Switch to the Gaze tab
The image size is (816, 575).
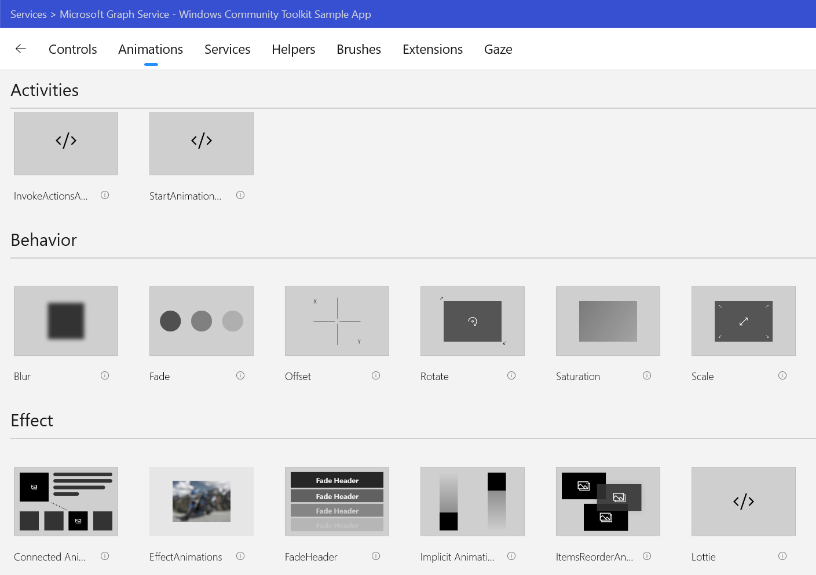[498, 49]
